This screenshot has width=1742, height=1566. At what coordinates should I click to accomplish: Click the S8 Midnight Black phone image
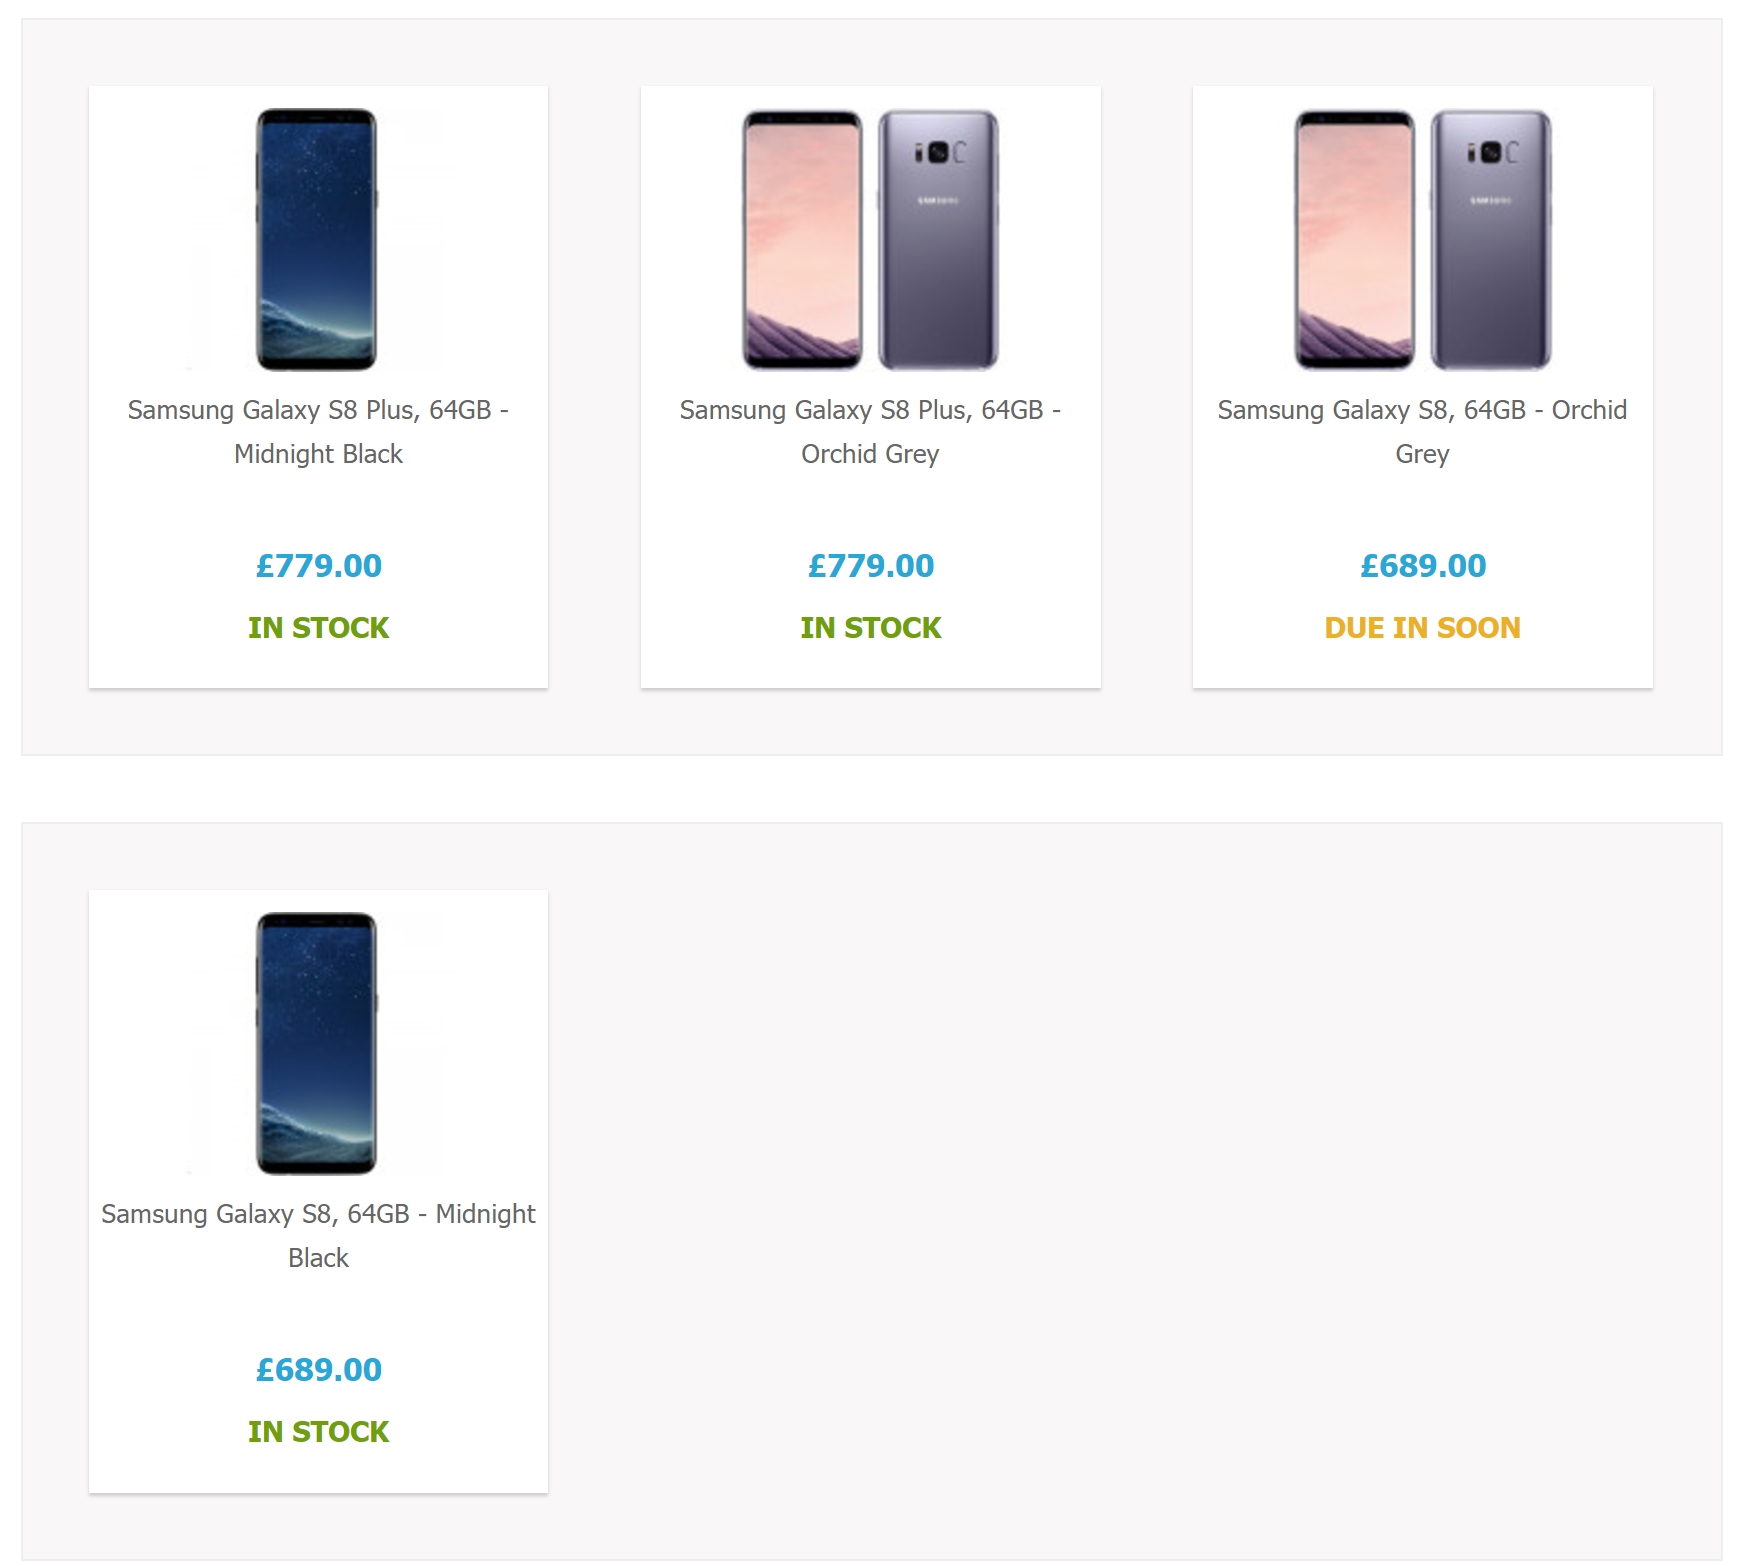point(317,1043)
